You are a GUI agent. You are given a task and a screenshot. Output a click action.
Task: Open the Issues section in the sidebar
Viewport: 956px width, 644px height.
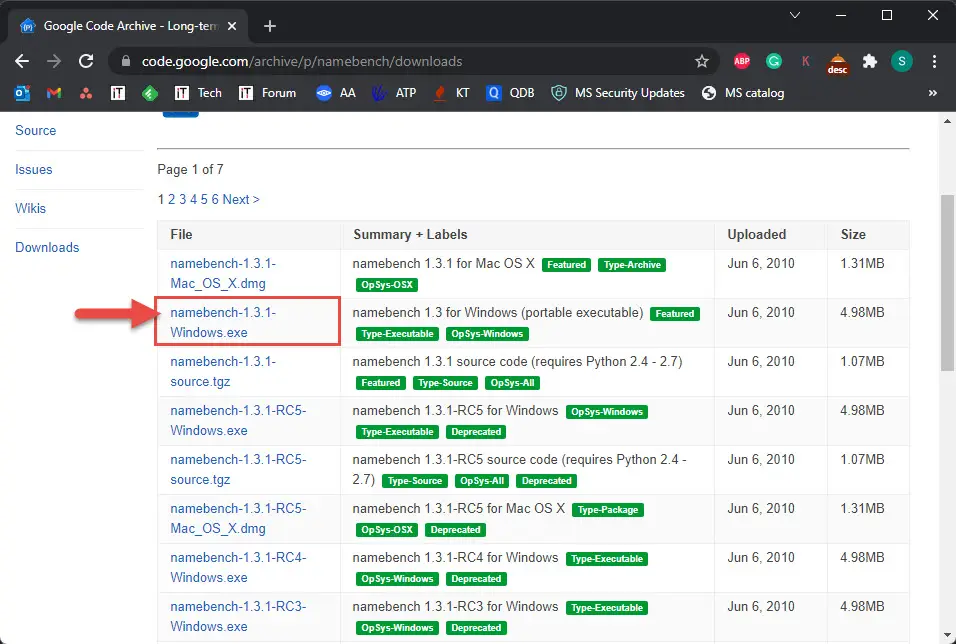point(34,170)
